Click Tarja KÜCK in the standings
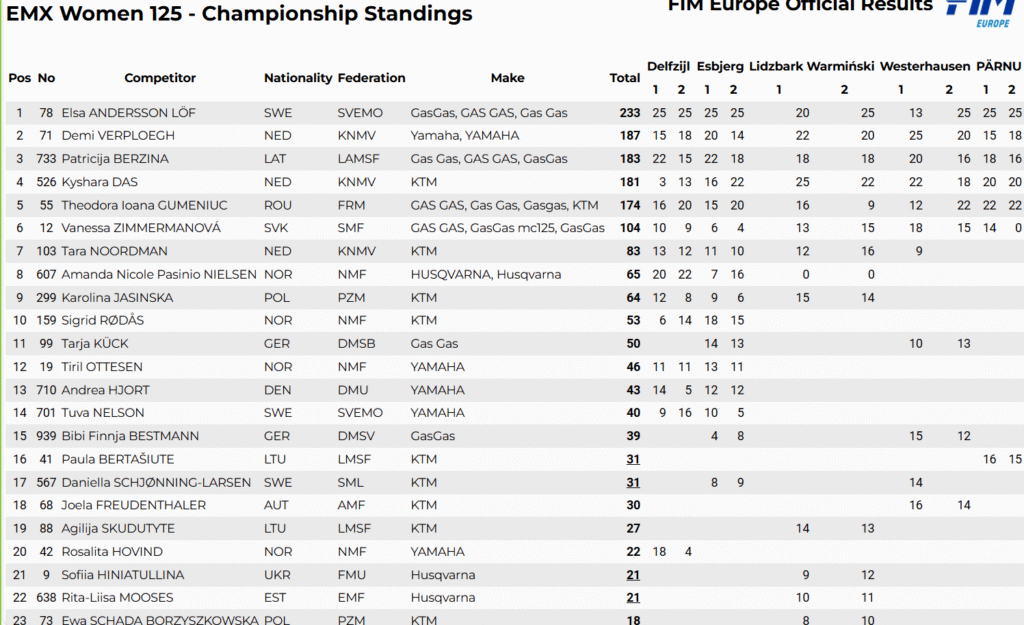 (x=95, y=344)
